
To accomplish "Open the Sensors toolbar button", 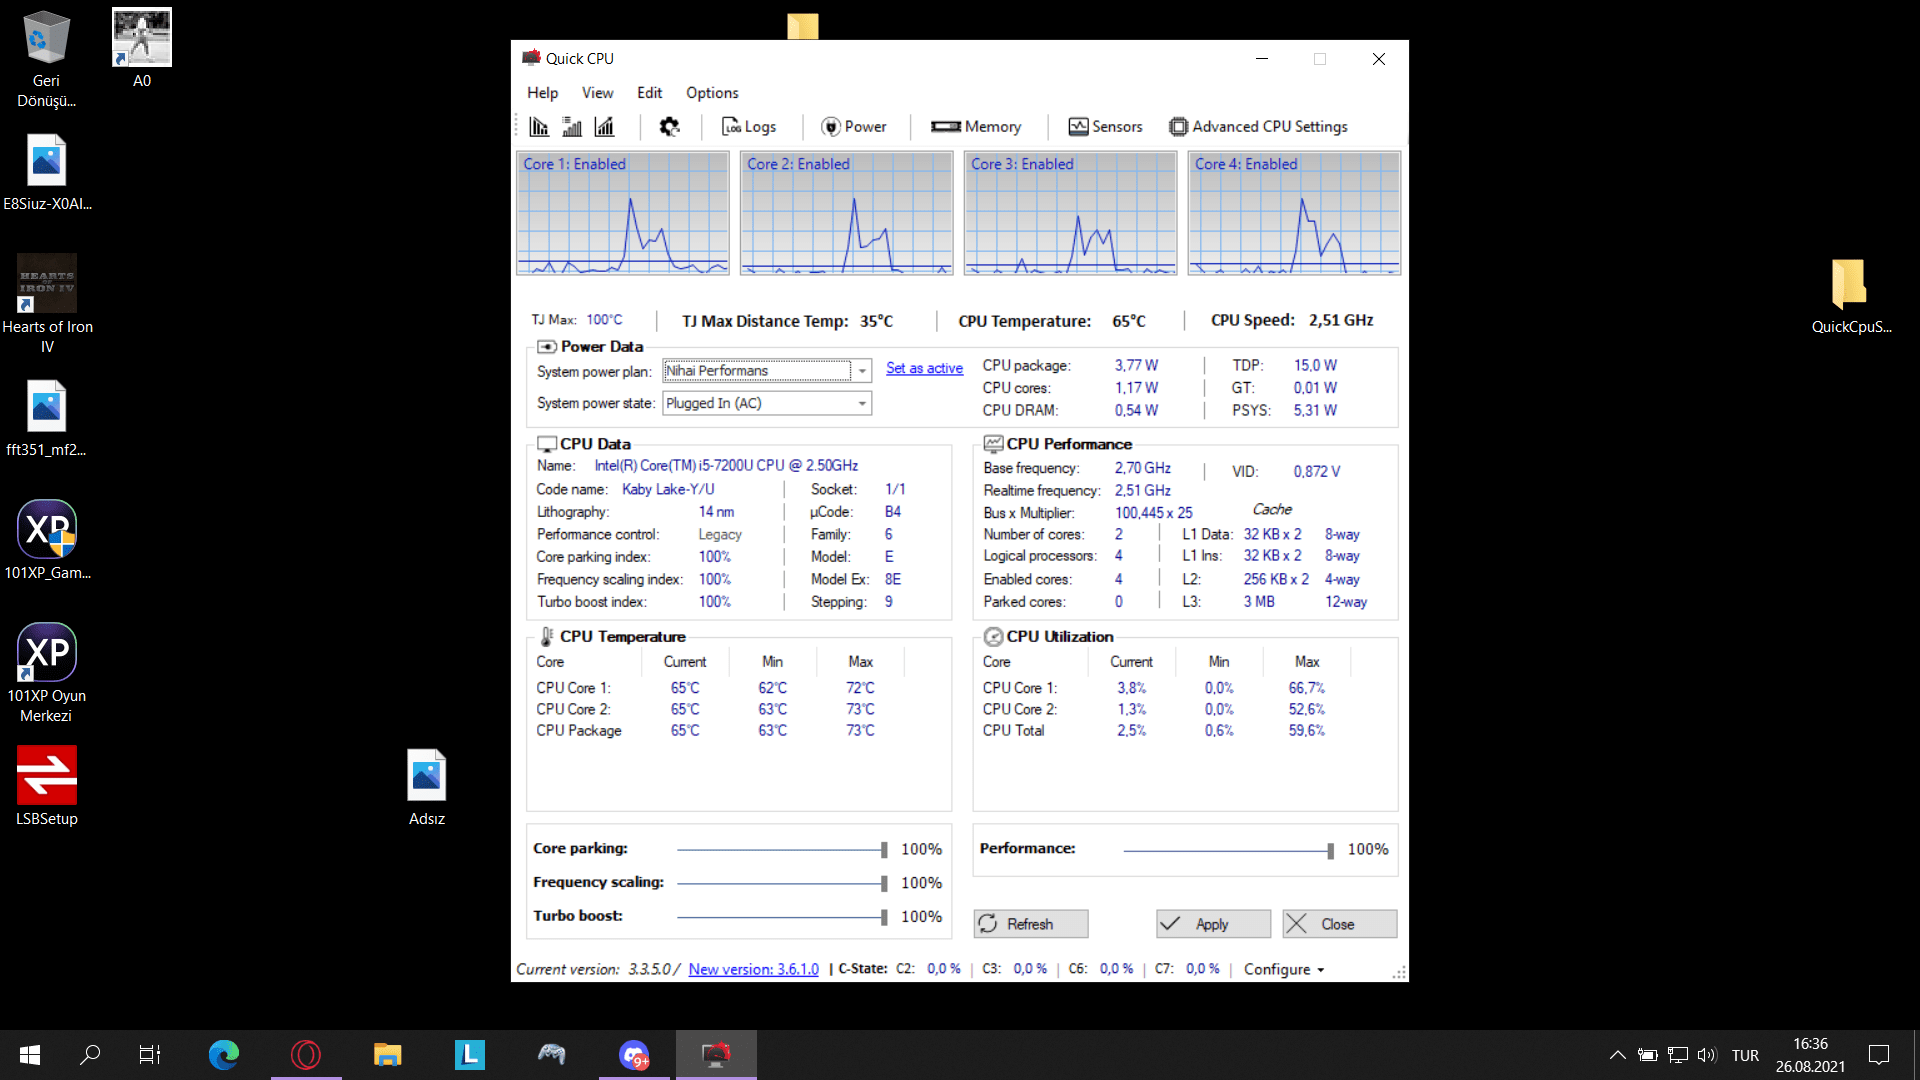I will 1105,127.
